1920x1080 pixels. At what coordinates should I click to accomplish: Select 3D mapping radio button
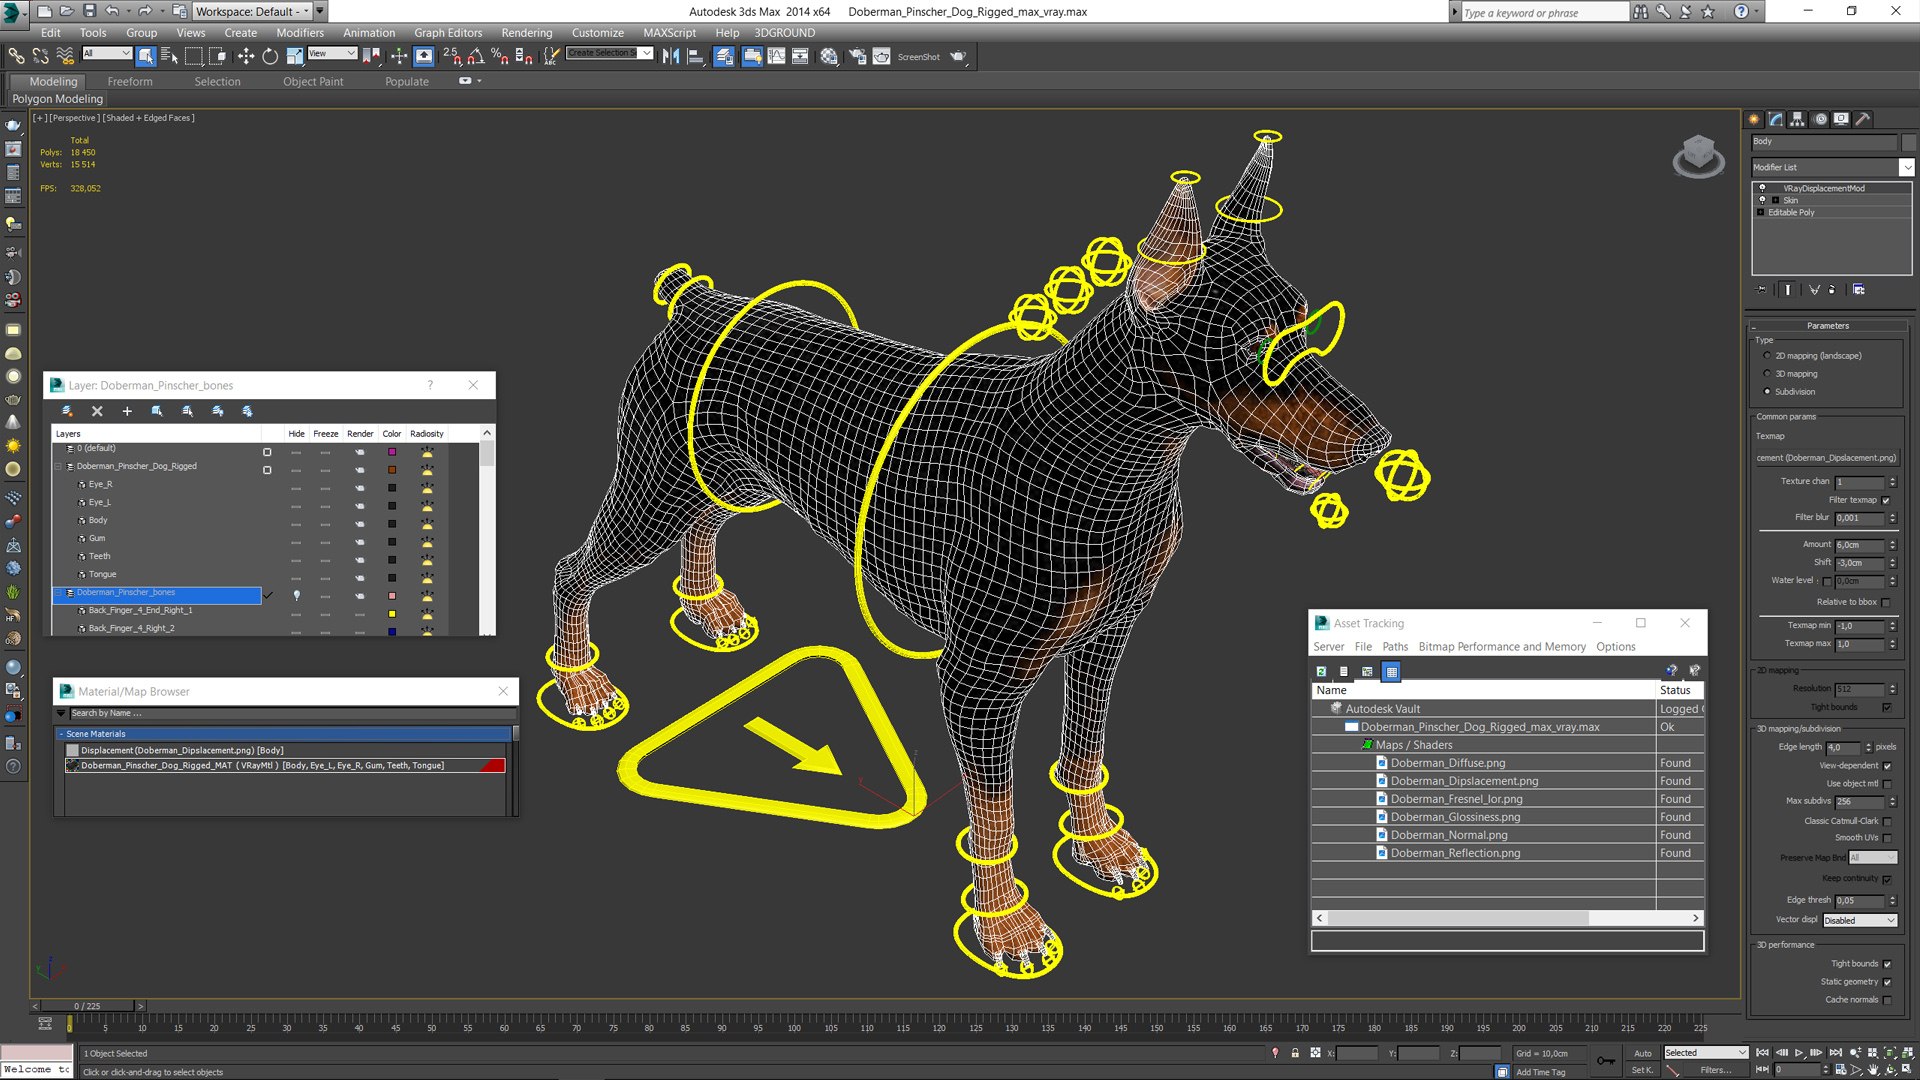tap(1767, 374)
